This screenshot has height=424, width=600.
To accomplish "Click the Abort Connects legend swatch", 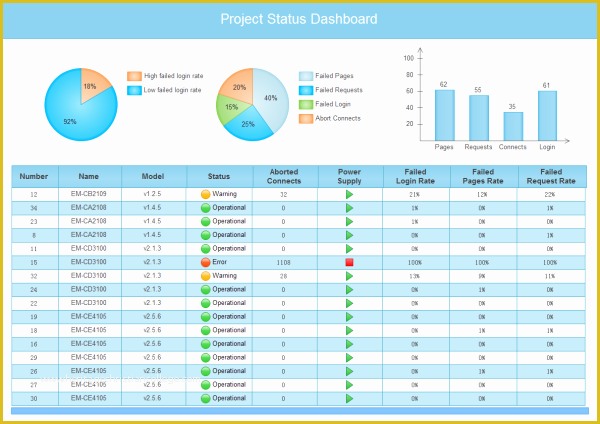I will coord(306,119).
